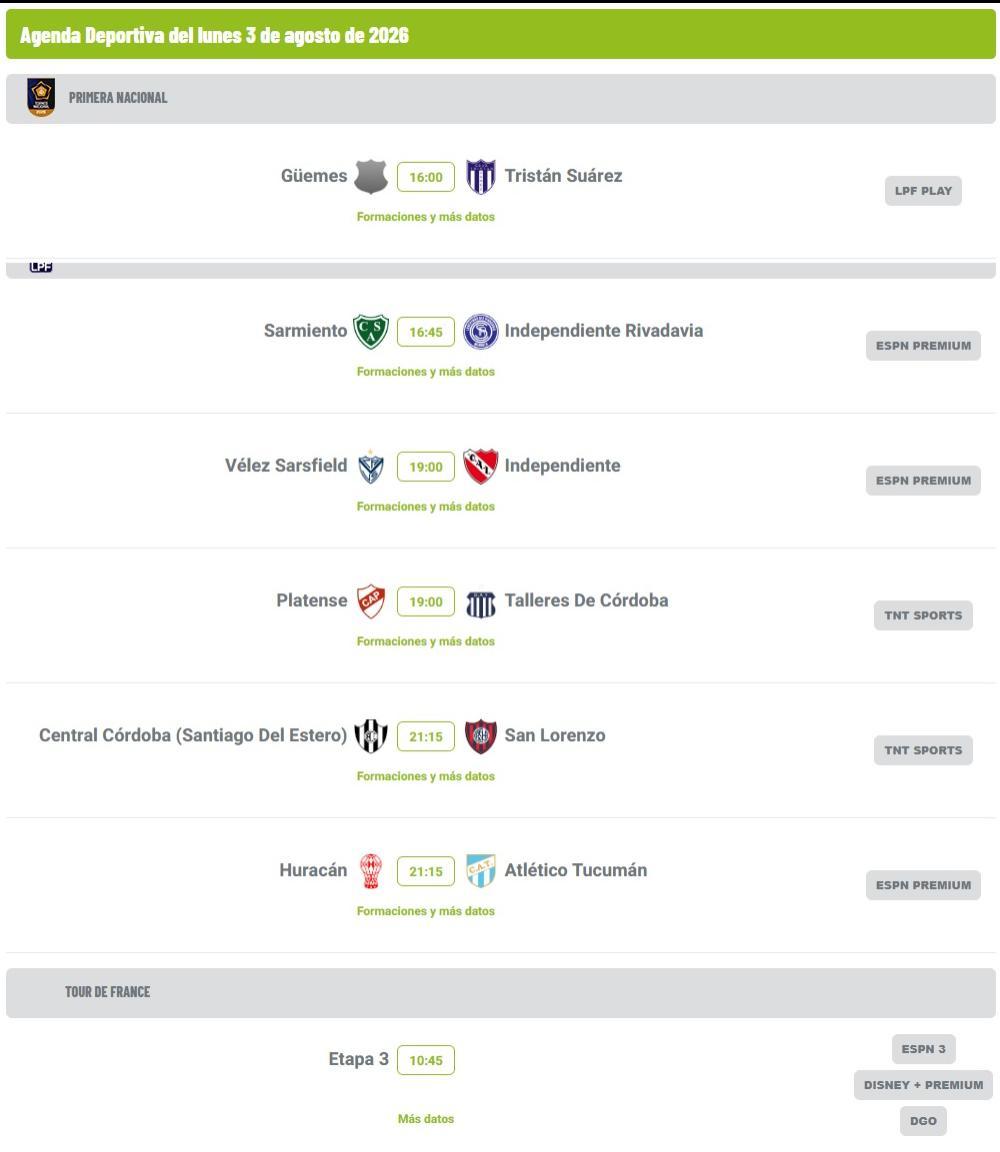Click the San Lorenzo crest

pyautogui.click(x=481, y=736)
